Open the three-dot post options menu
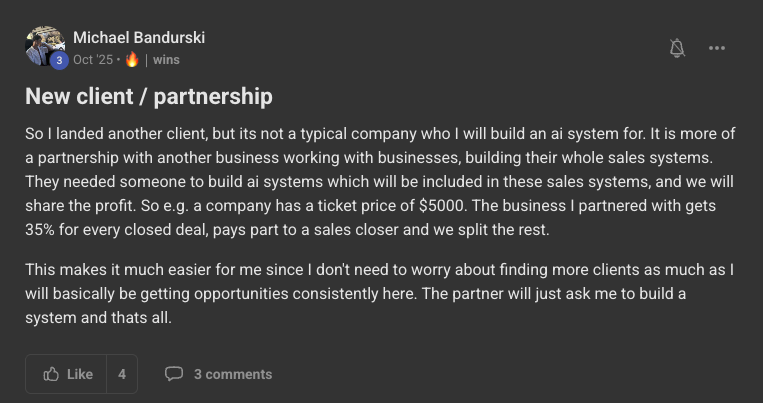 coord(717,48)
